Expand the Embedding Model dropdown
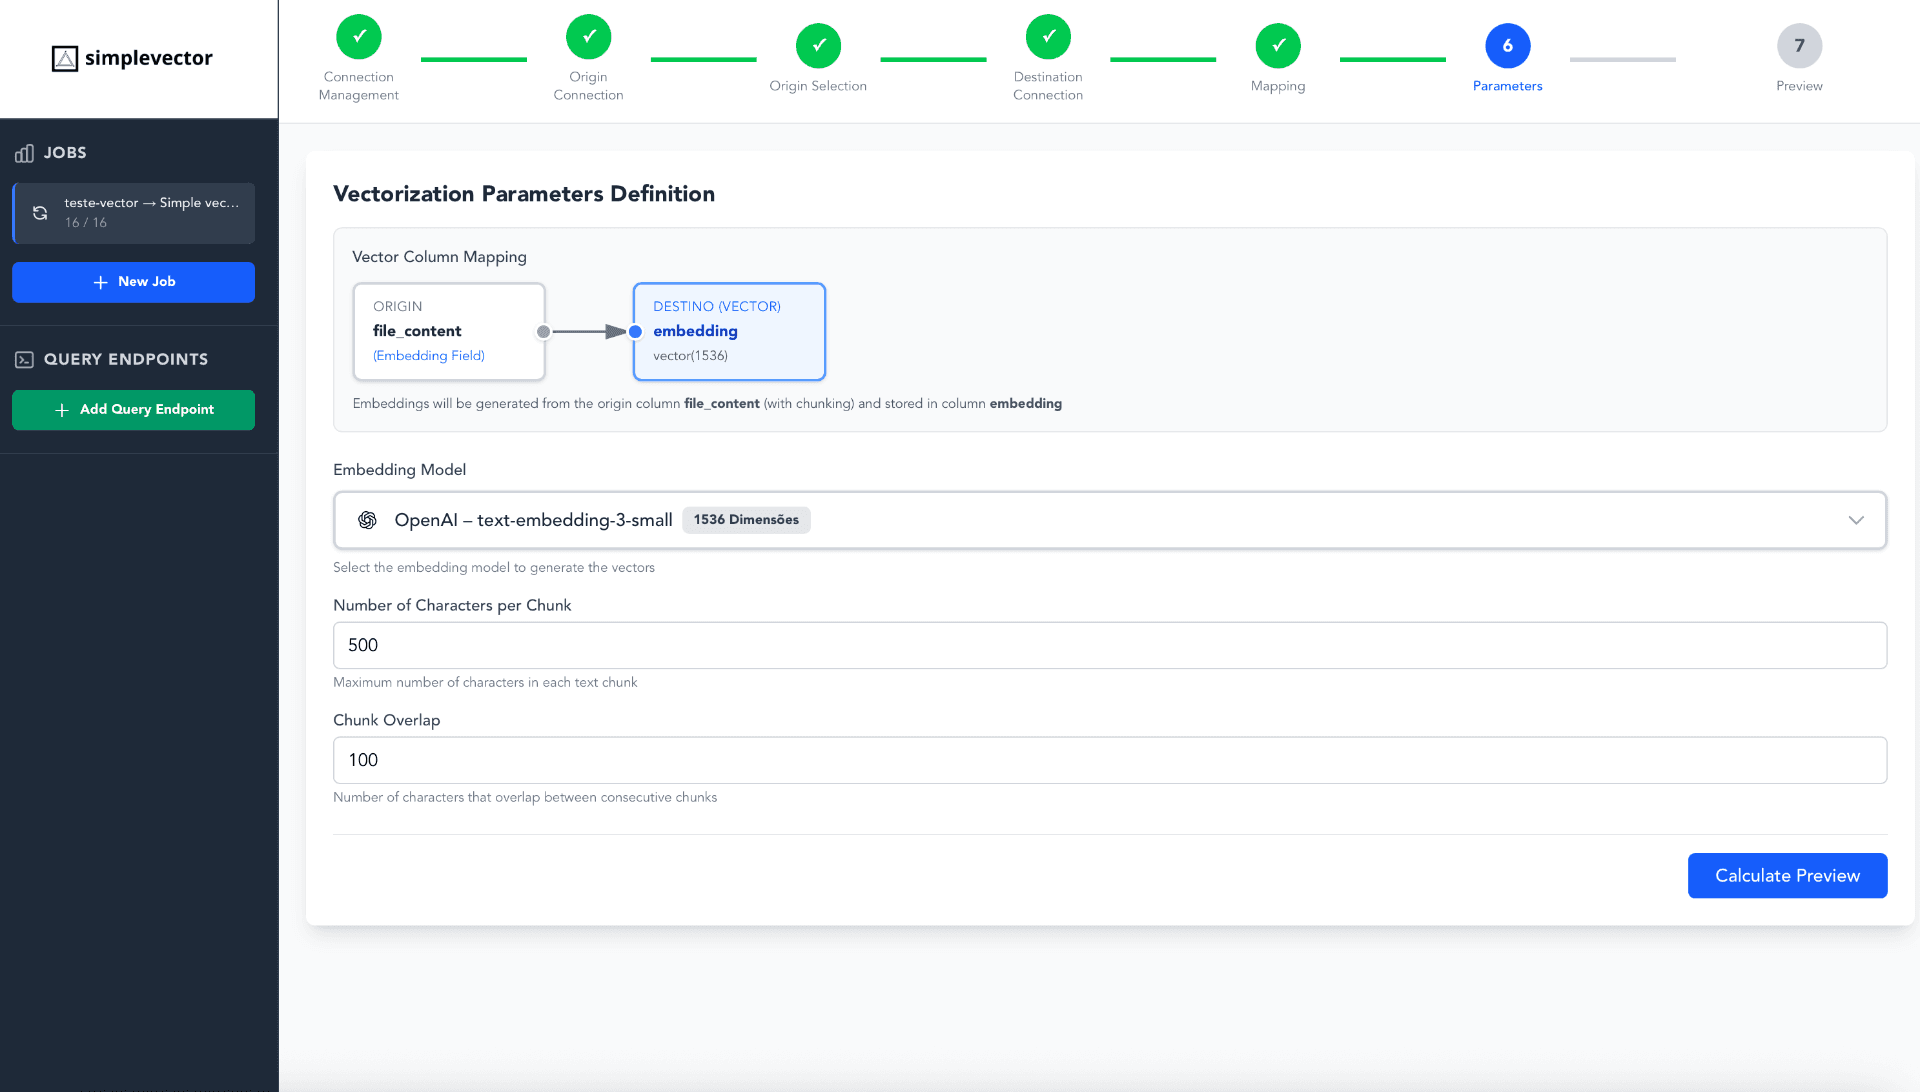This screenshot has width=1920, height=1092. pos(1108,520)
